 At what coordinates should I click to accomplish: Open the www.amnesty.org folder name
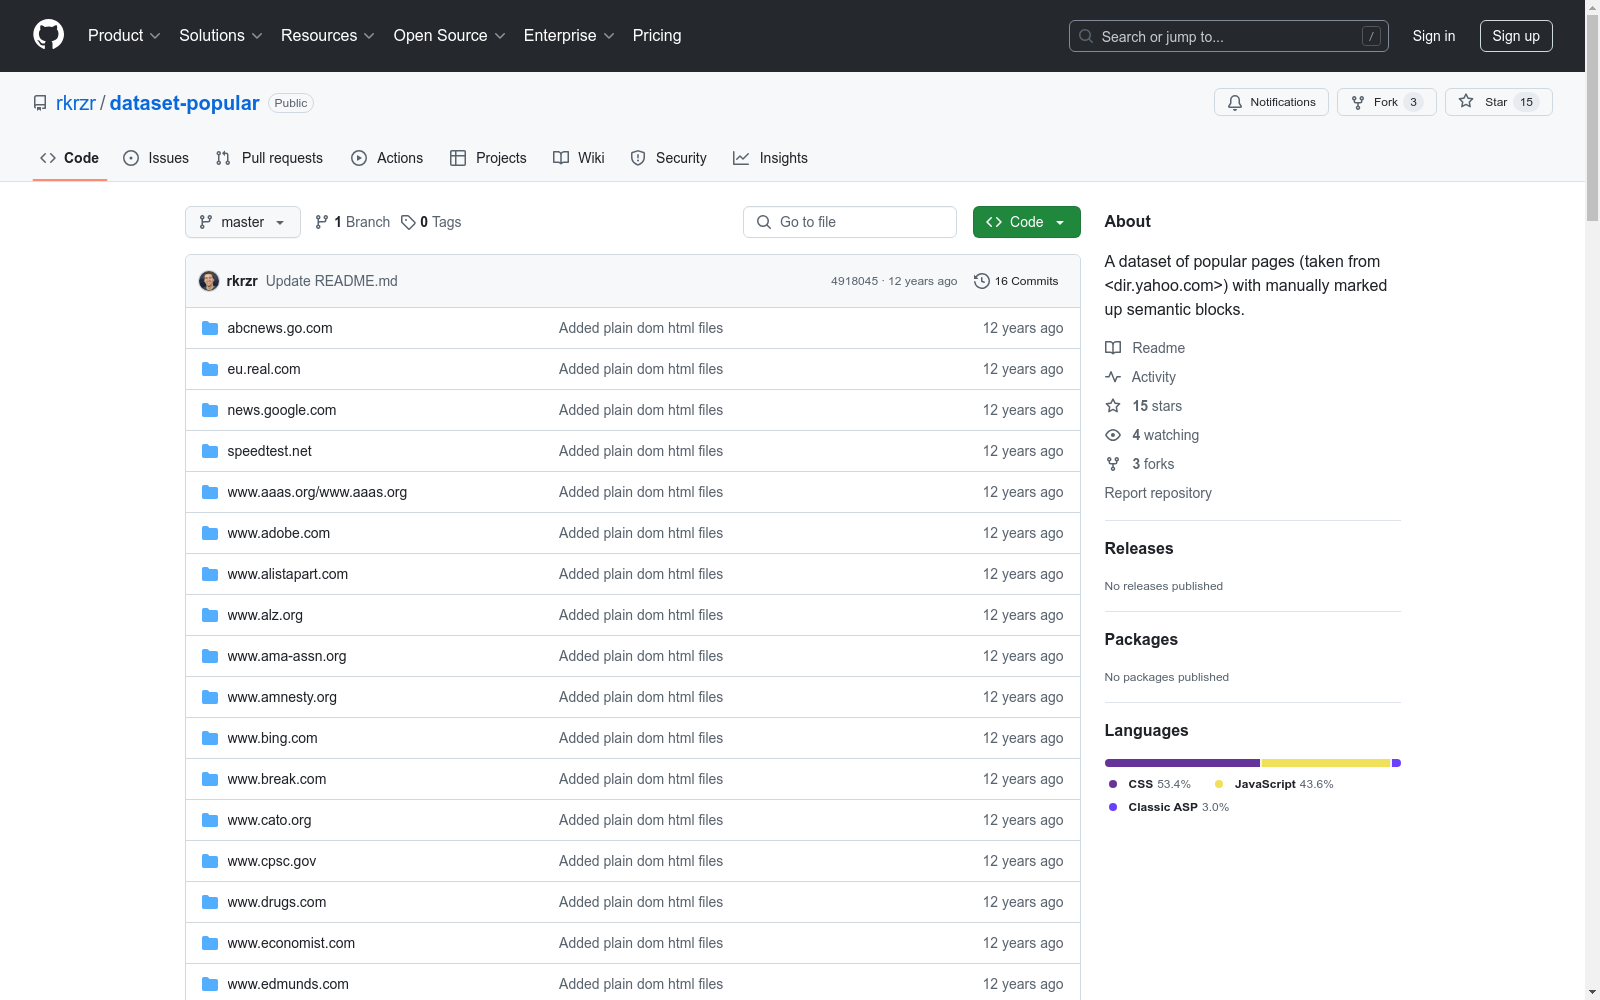[x=282, y=697]
